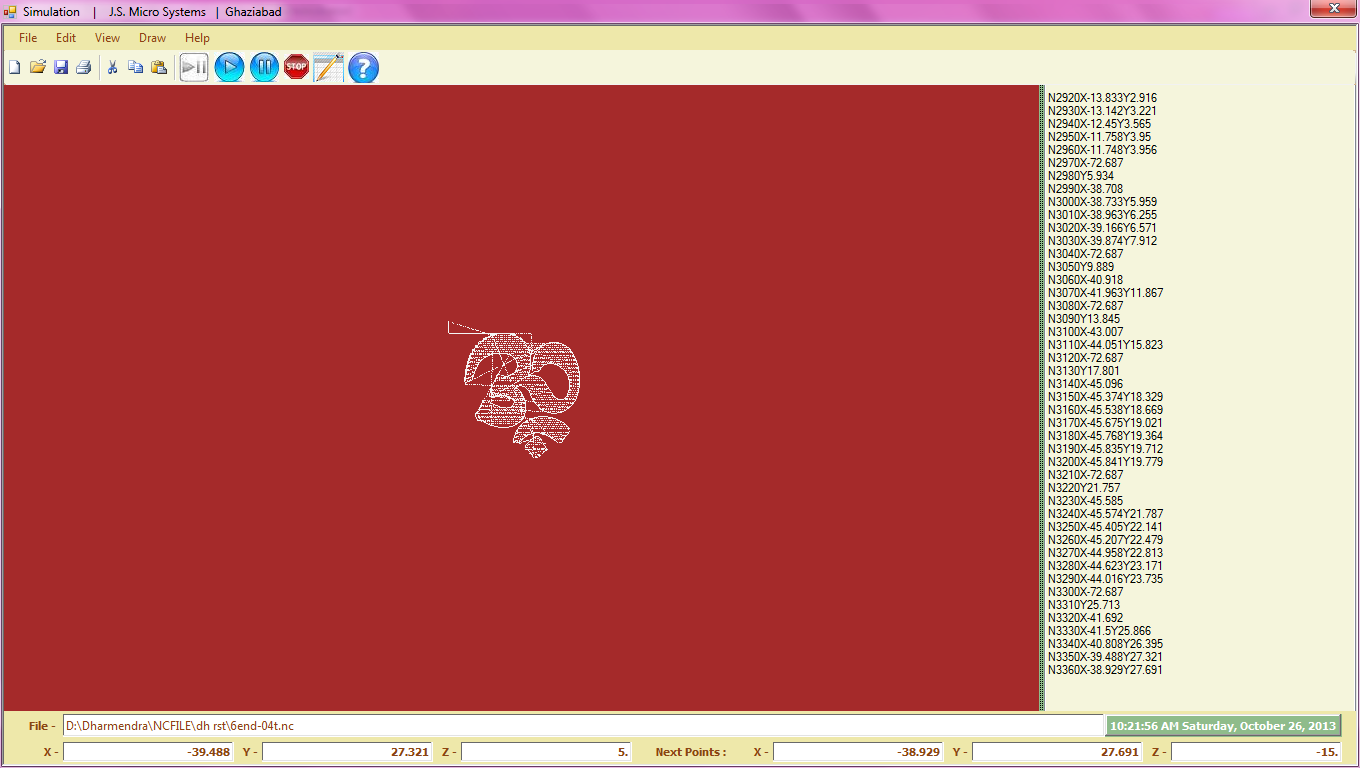Viewport: 1360px width, 768px height.
Task: Select line N3130Y17.801
Action: point(1083,370)
